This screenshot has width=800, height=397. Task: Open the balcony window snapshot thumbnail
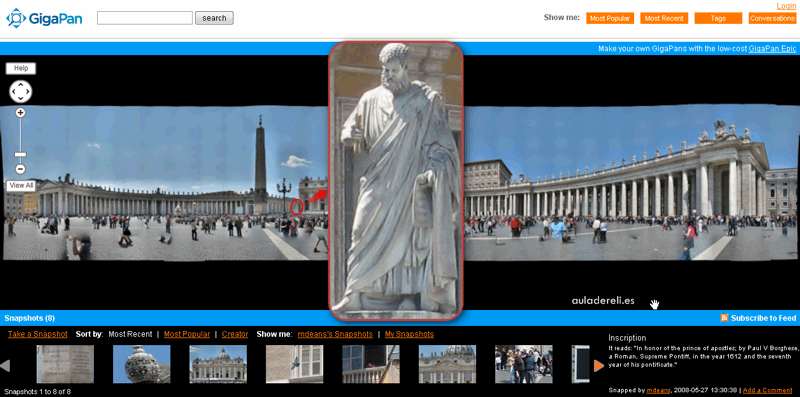pyautogui.click(x=371, y=364)
